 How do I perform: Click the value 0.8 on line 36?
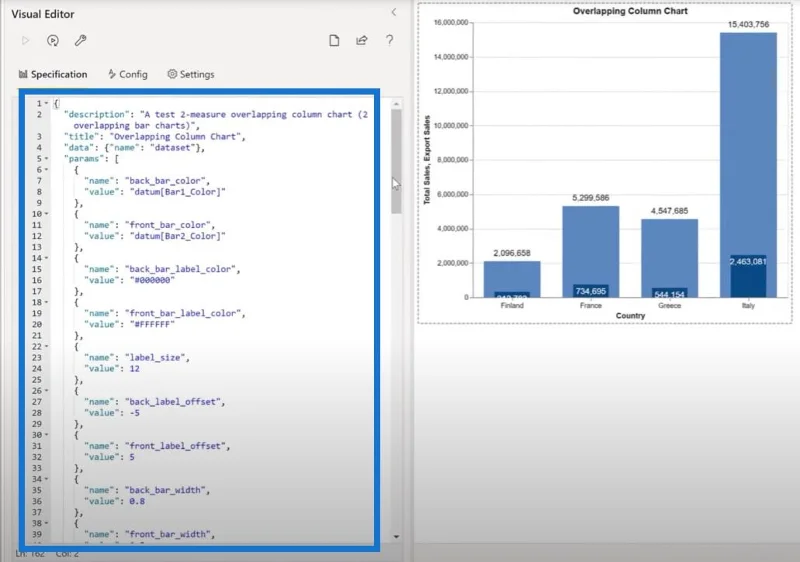[137, 501]
